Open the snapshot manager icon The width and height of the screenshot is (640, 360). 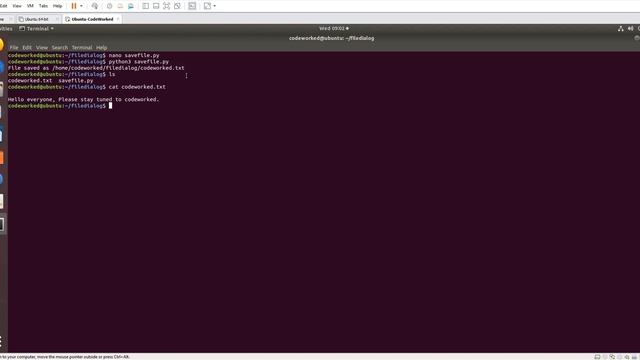coord(131,6)
